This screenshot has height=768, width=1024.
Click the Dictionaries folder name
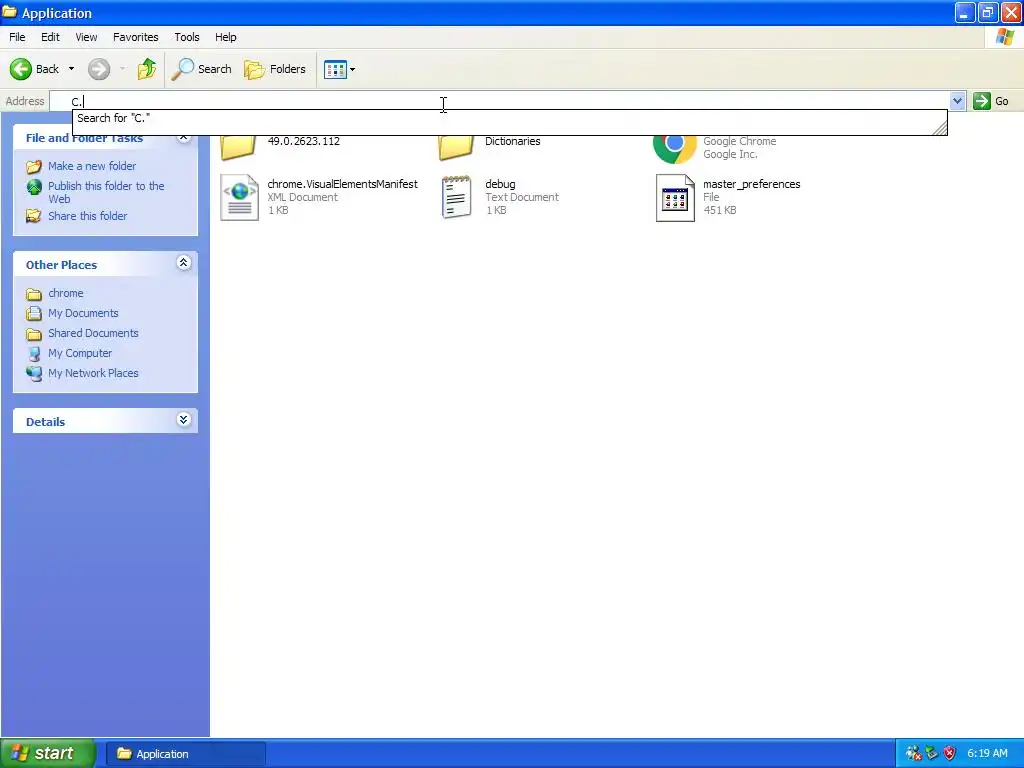click(513, 141)
